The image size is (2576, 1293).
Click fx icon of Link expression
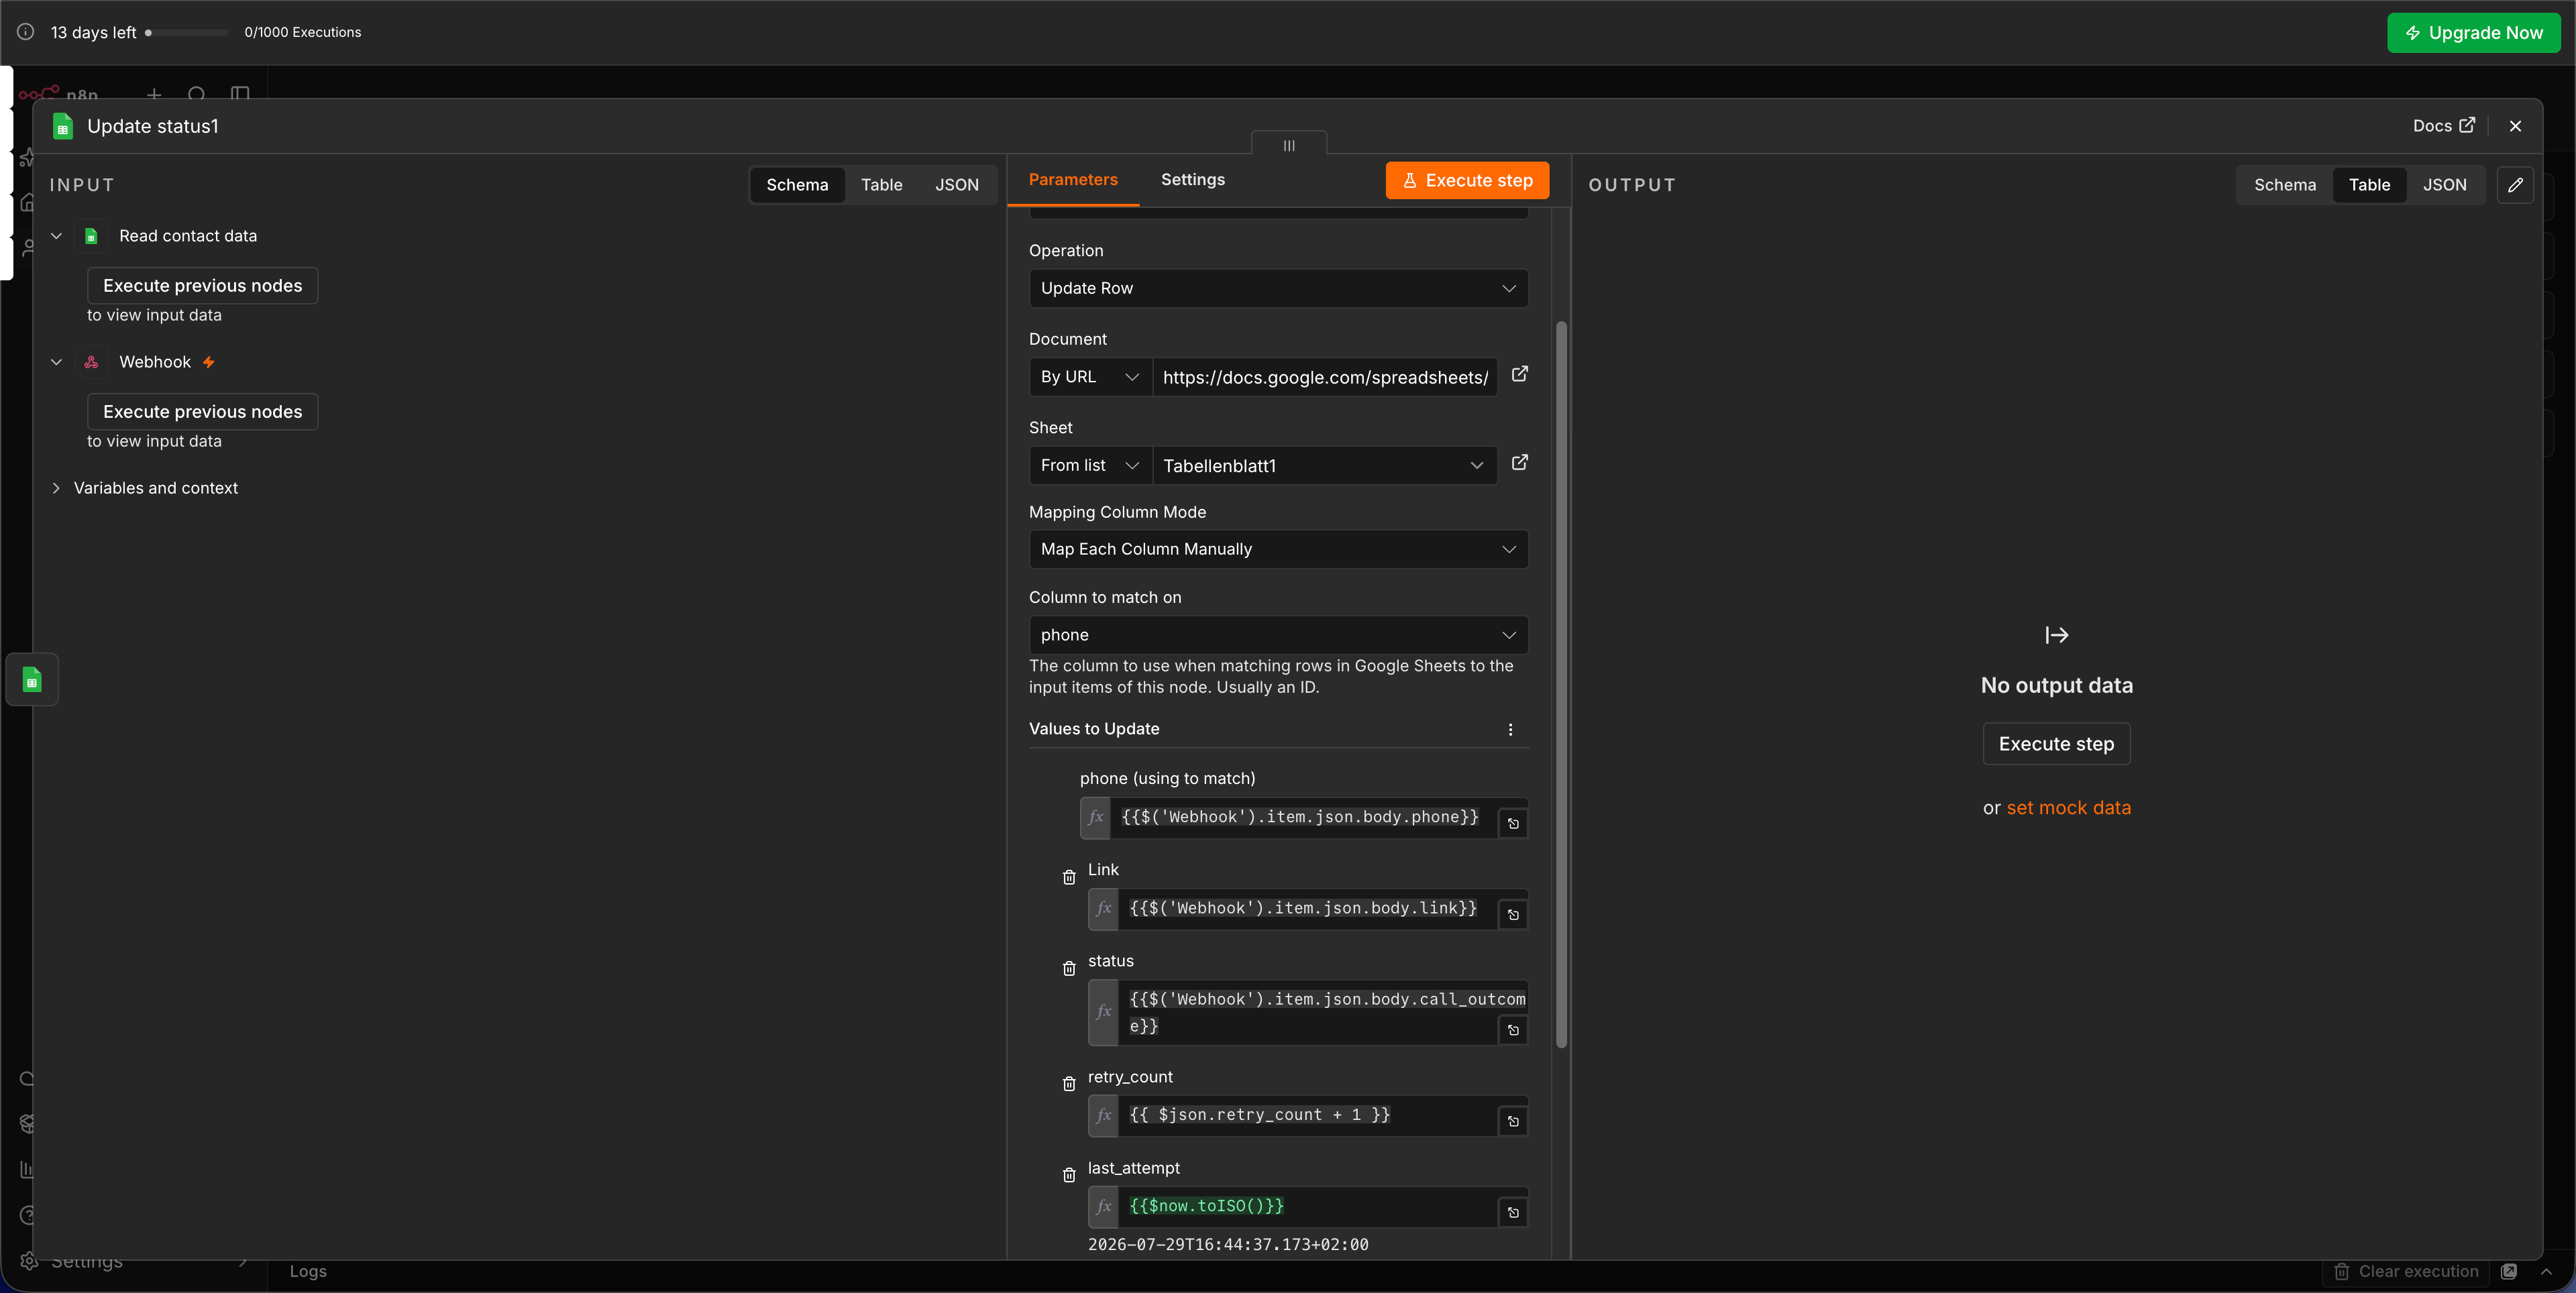(x=1104, y=908)
